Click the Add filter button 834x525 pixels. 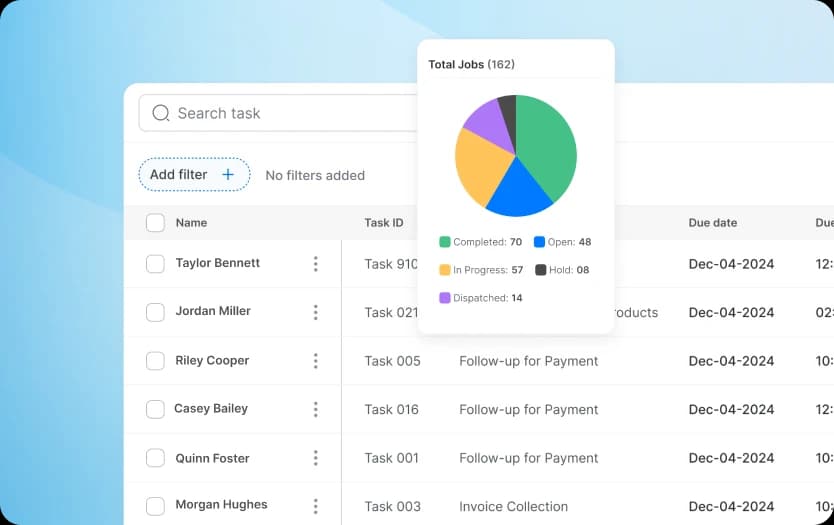195,174
